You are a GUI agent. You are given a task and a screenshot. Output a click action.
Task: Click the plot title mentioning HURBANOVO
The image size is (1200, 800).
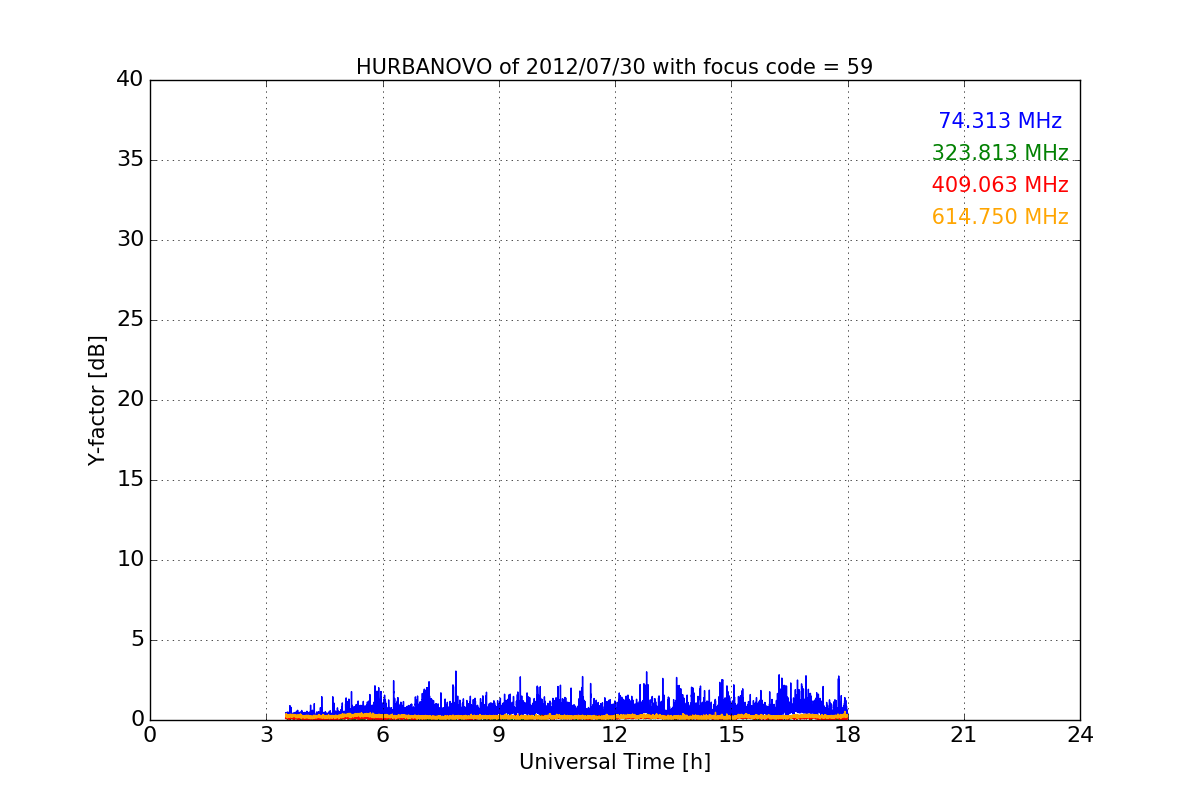614,67
